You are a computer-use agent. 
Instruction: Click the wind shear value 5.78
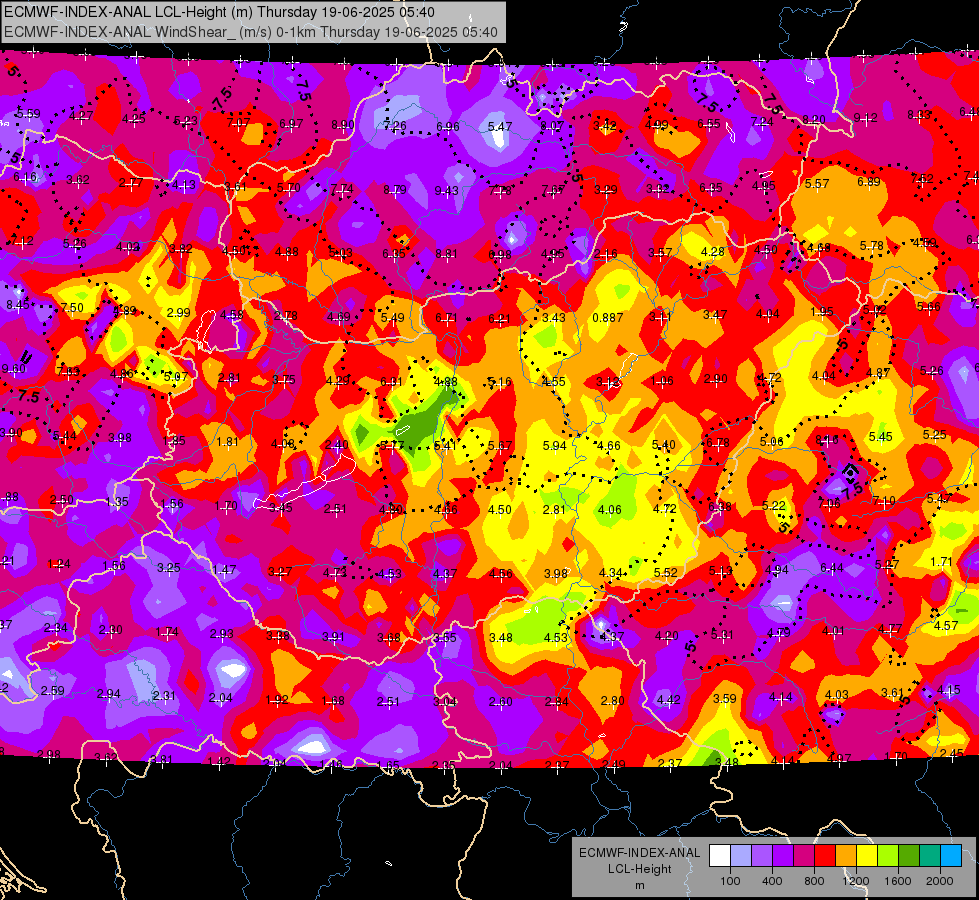tap(872, 245)
